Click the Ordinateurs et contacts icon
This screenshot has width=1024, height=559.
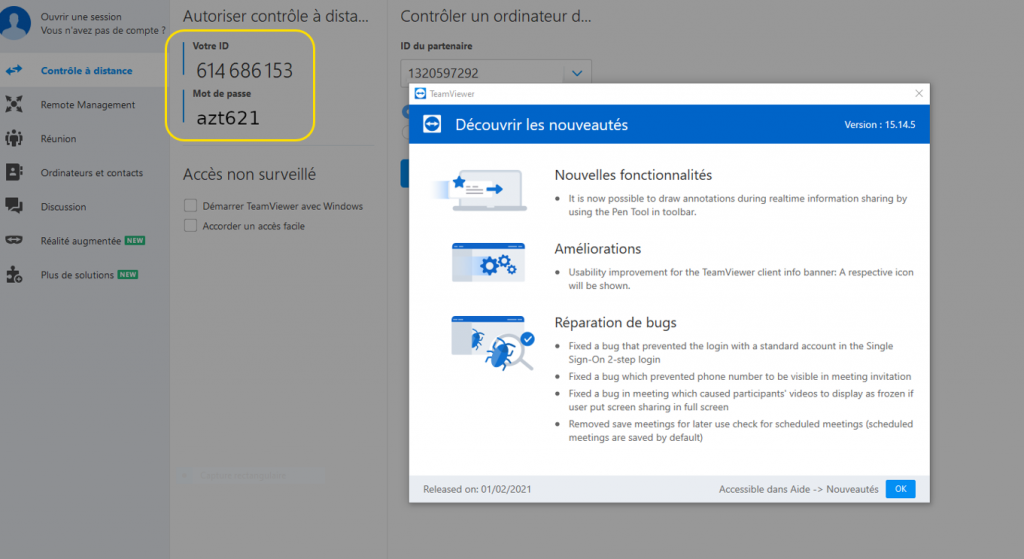[x=14, y=172]
